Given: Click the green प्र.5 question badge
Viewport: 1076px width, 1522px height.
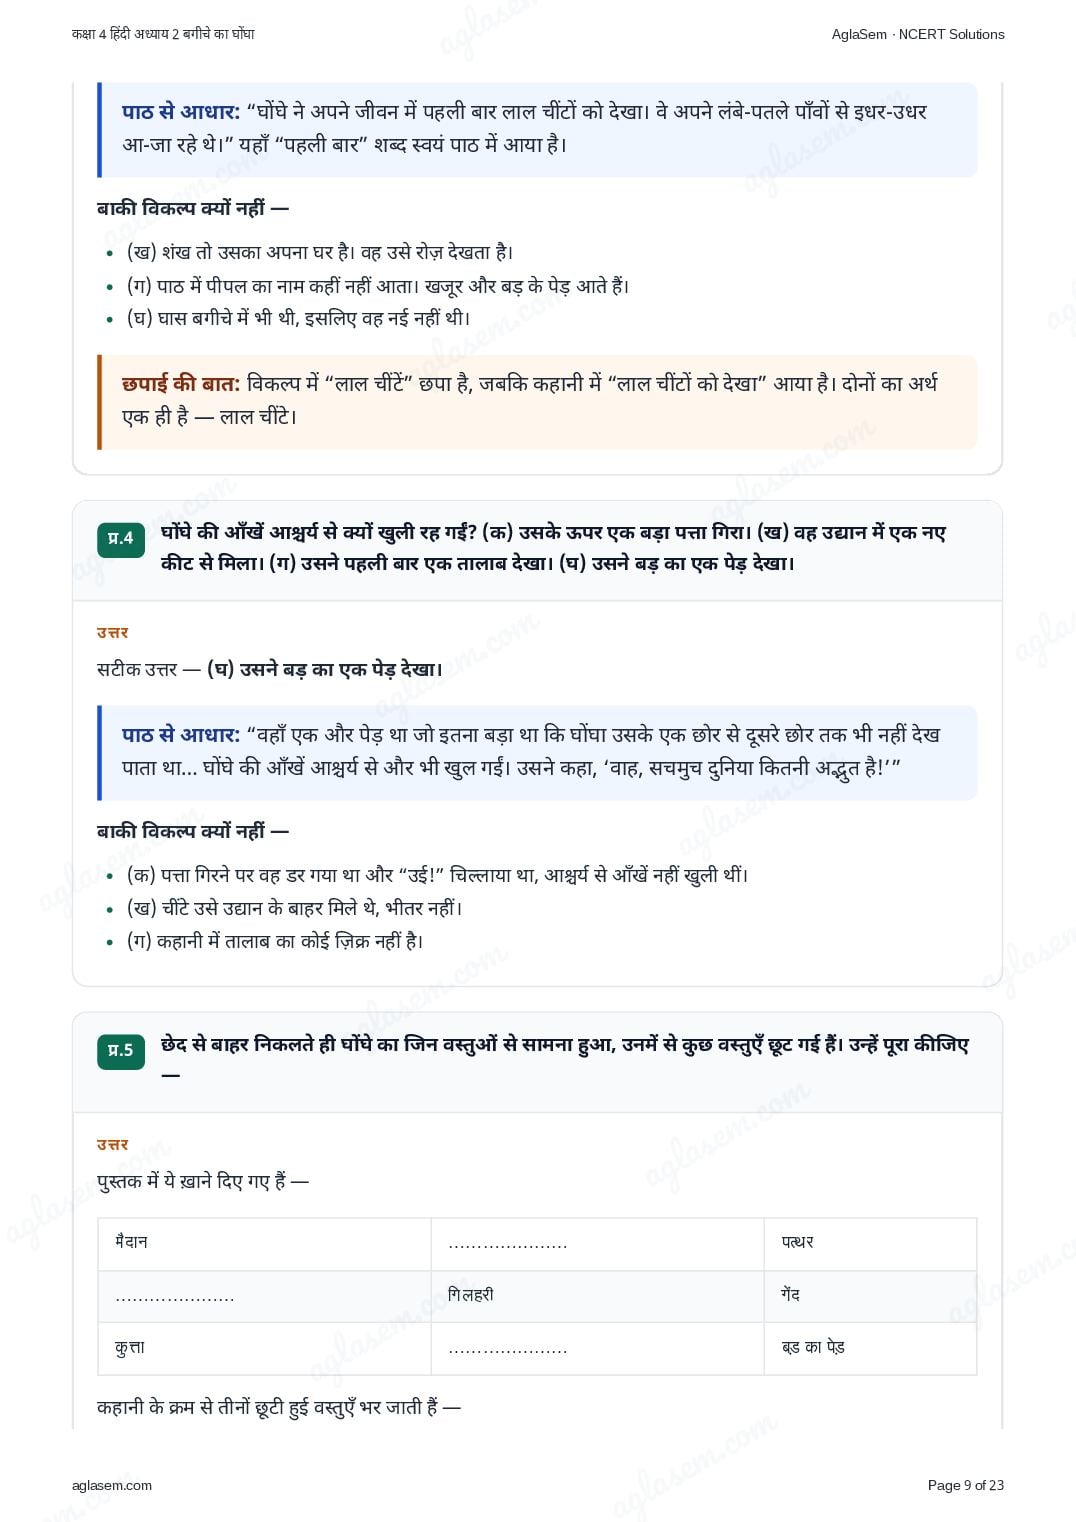Looking at the screenshot, I should pyautogui.click(x=121, y=1050).
